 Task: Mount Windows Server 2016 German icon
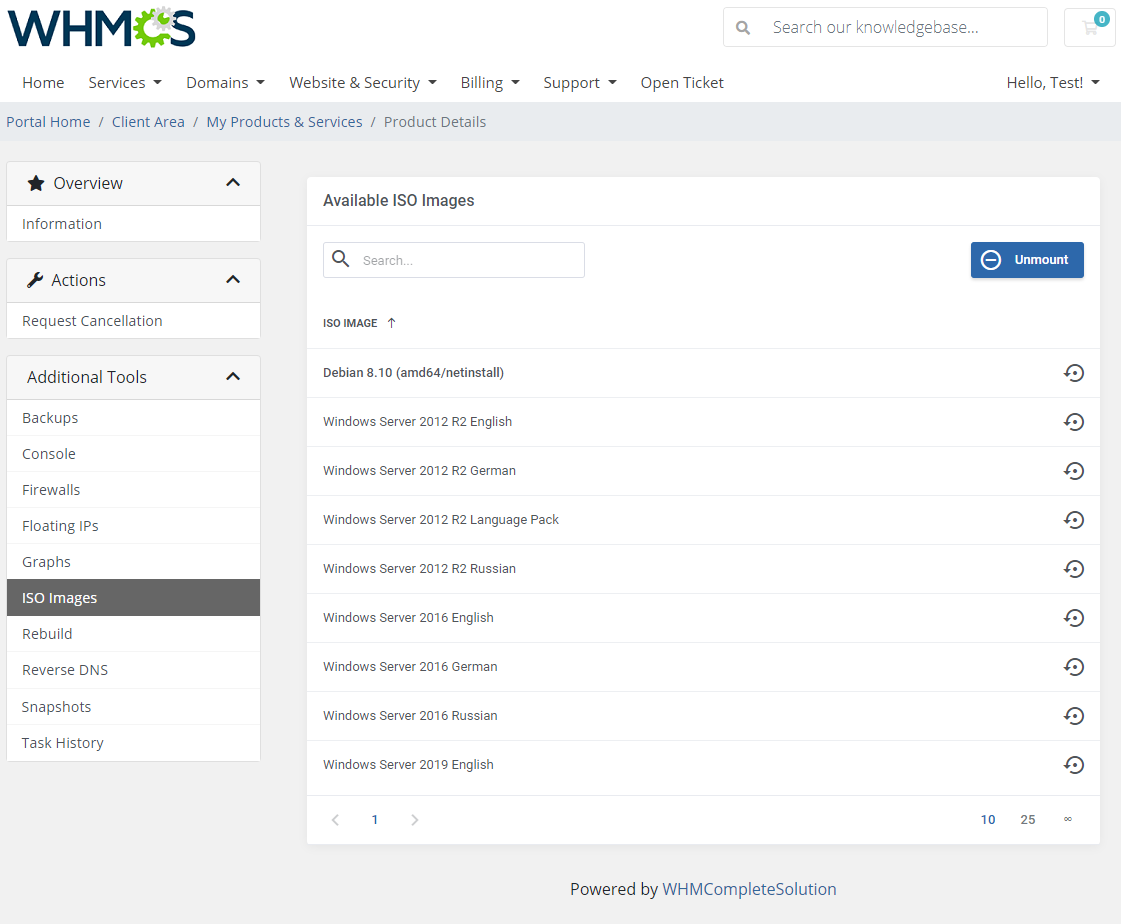pyautogui.click(x=1073, y=667)
